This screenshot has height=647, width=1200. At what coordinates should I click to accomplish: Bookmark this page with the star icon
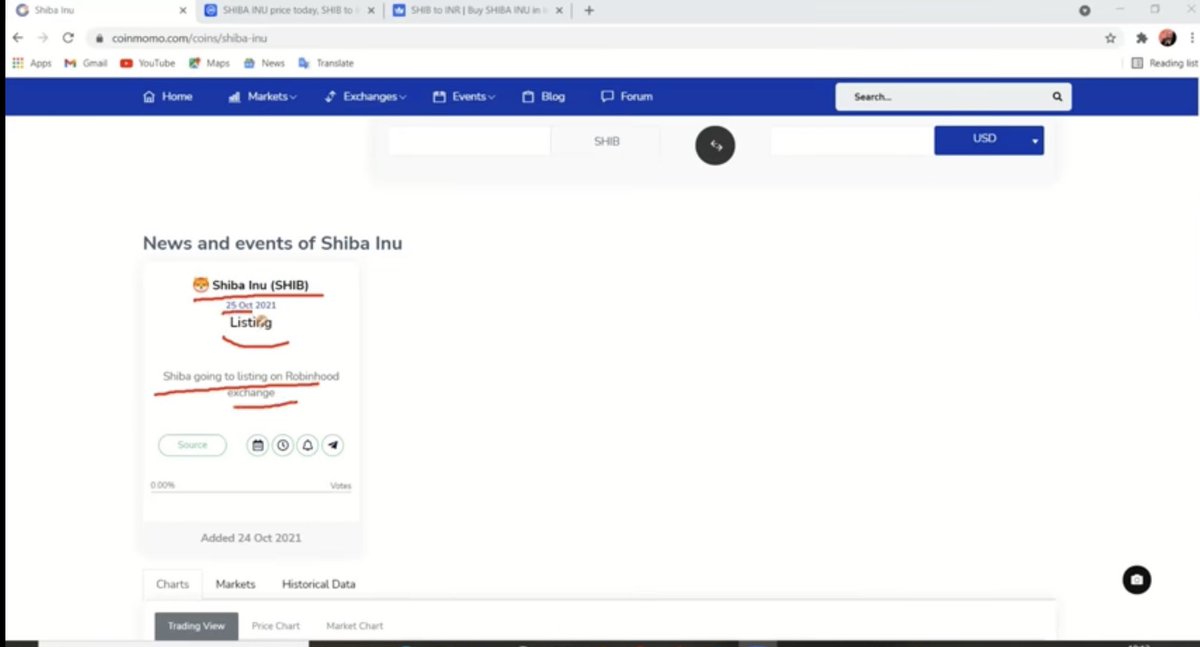[x=1110, y=38]
